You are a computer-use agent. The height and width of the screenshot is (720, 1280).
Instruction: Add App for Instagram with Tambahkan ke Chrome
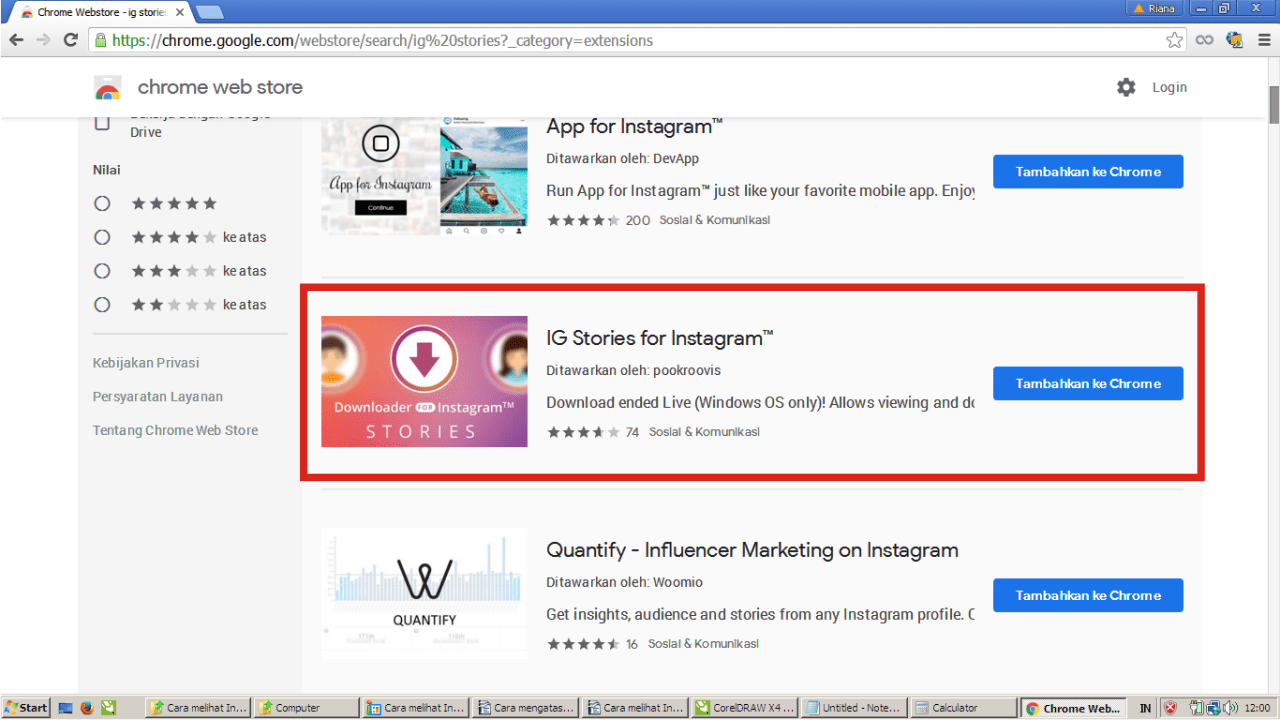point(1088,171)
